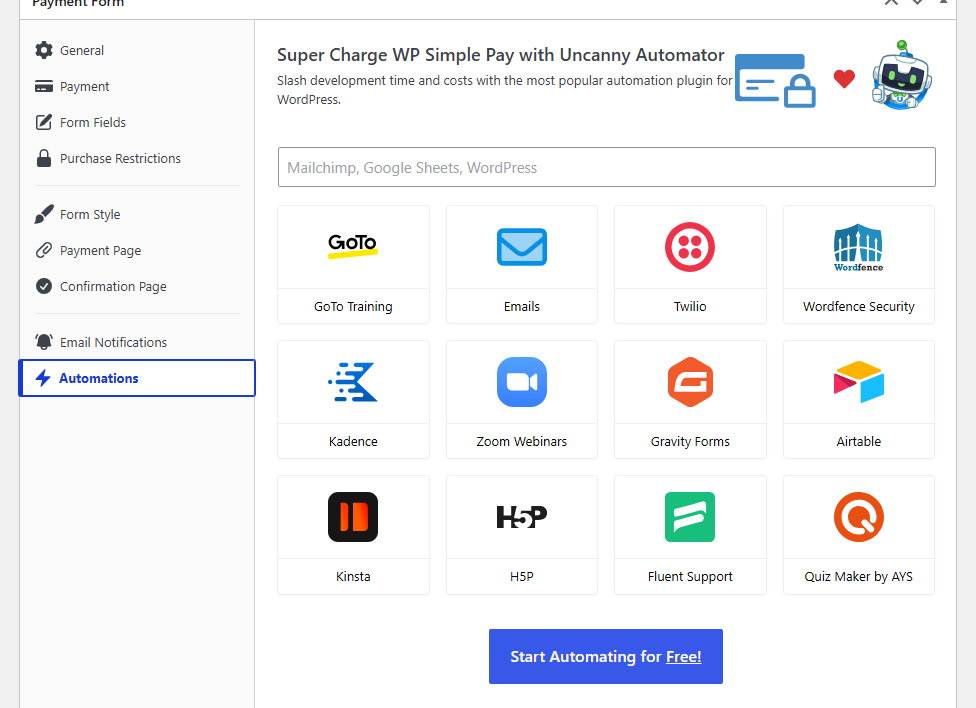Click the Form Style brush icon
The width and height of the screenshot is (976, 708).
click(x=44, y=214)
